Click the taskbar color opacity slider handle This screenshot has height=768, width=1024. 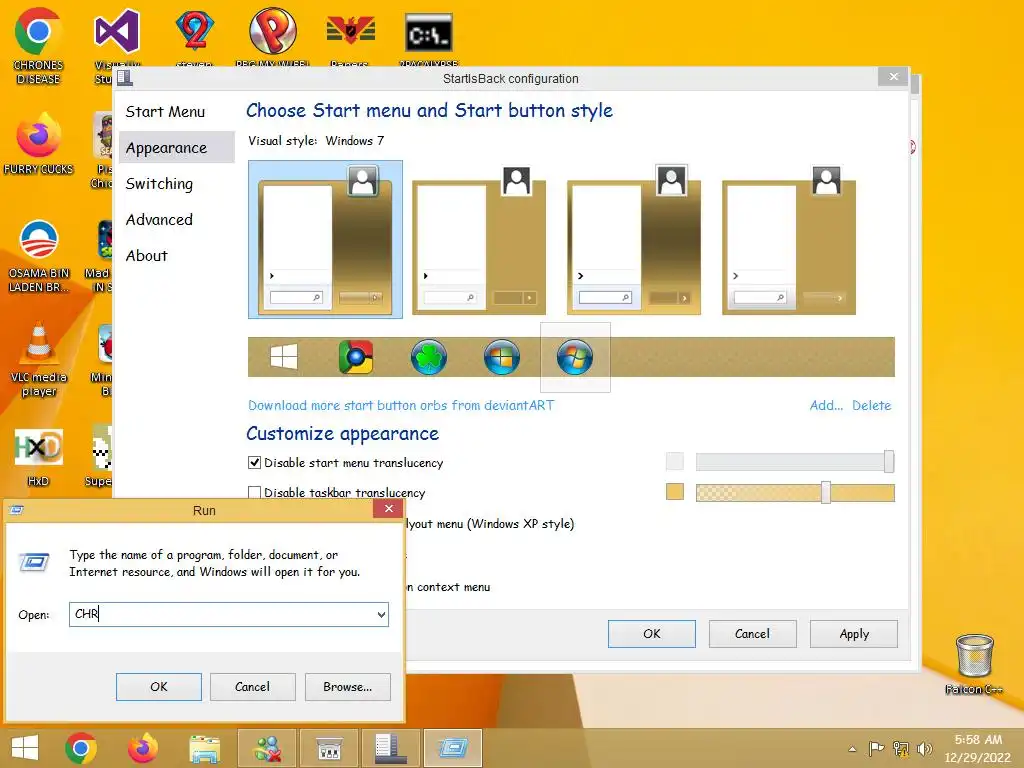point(825,492)
